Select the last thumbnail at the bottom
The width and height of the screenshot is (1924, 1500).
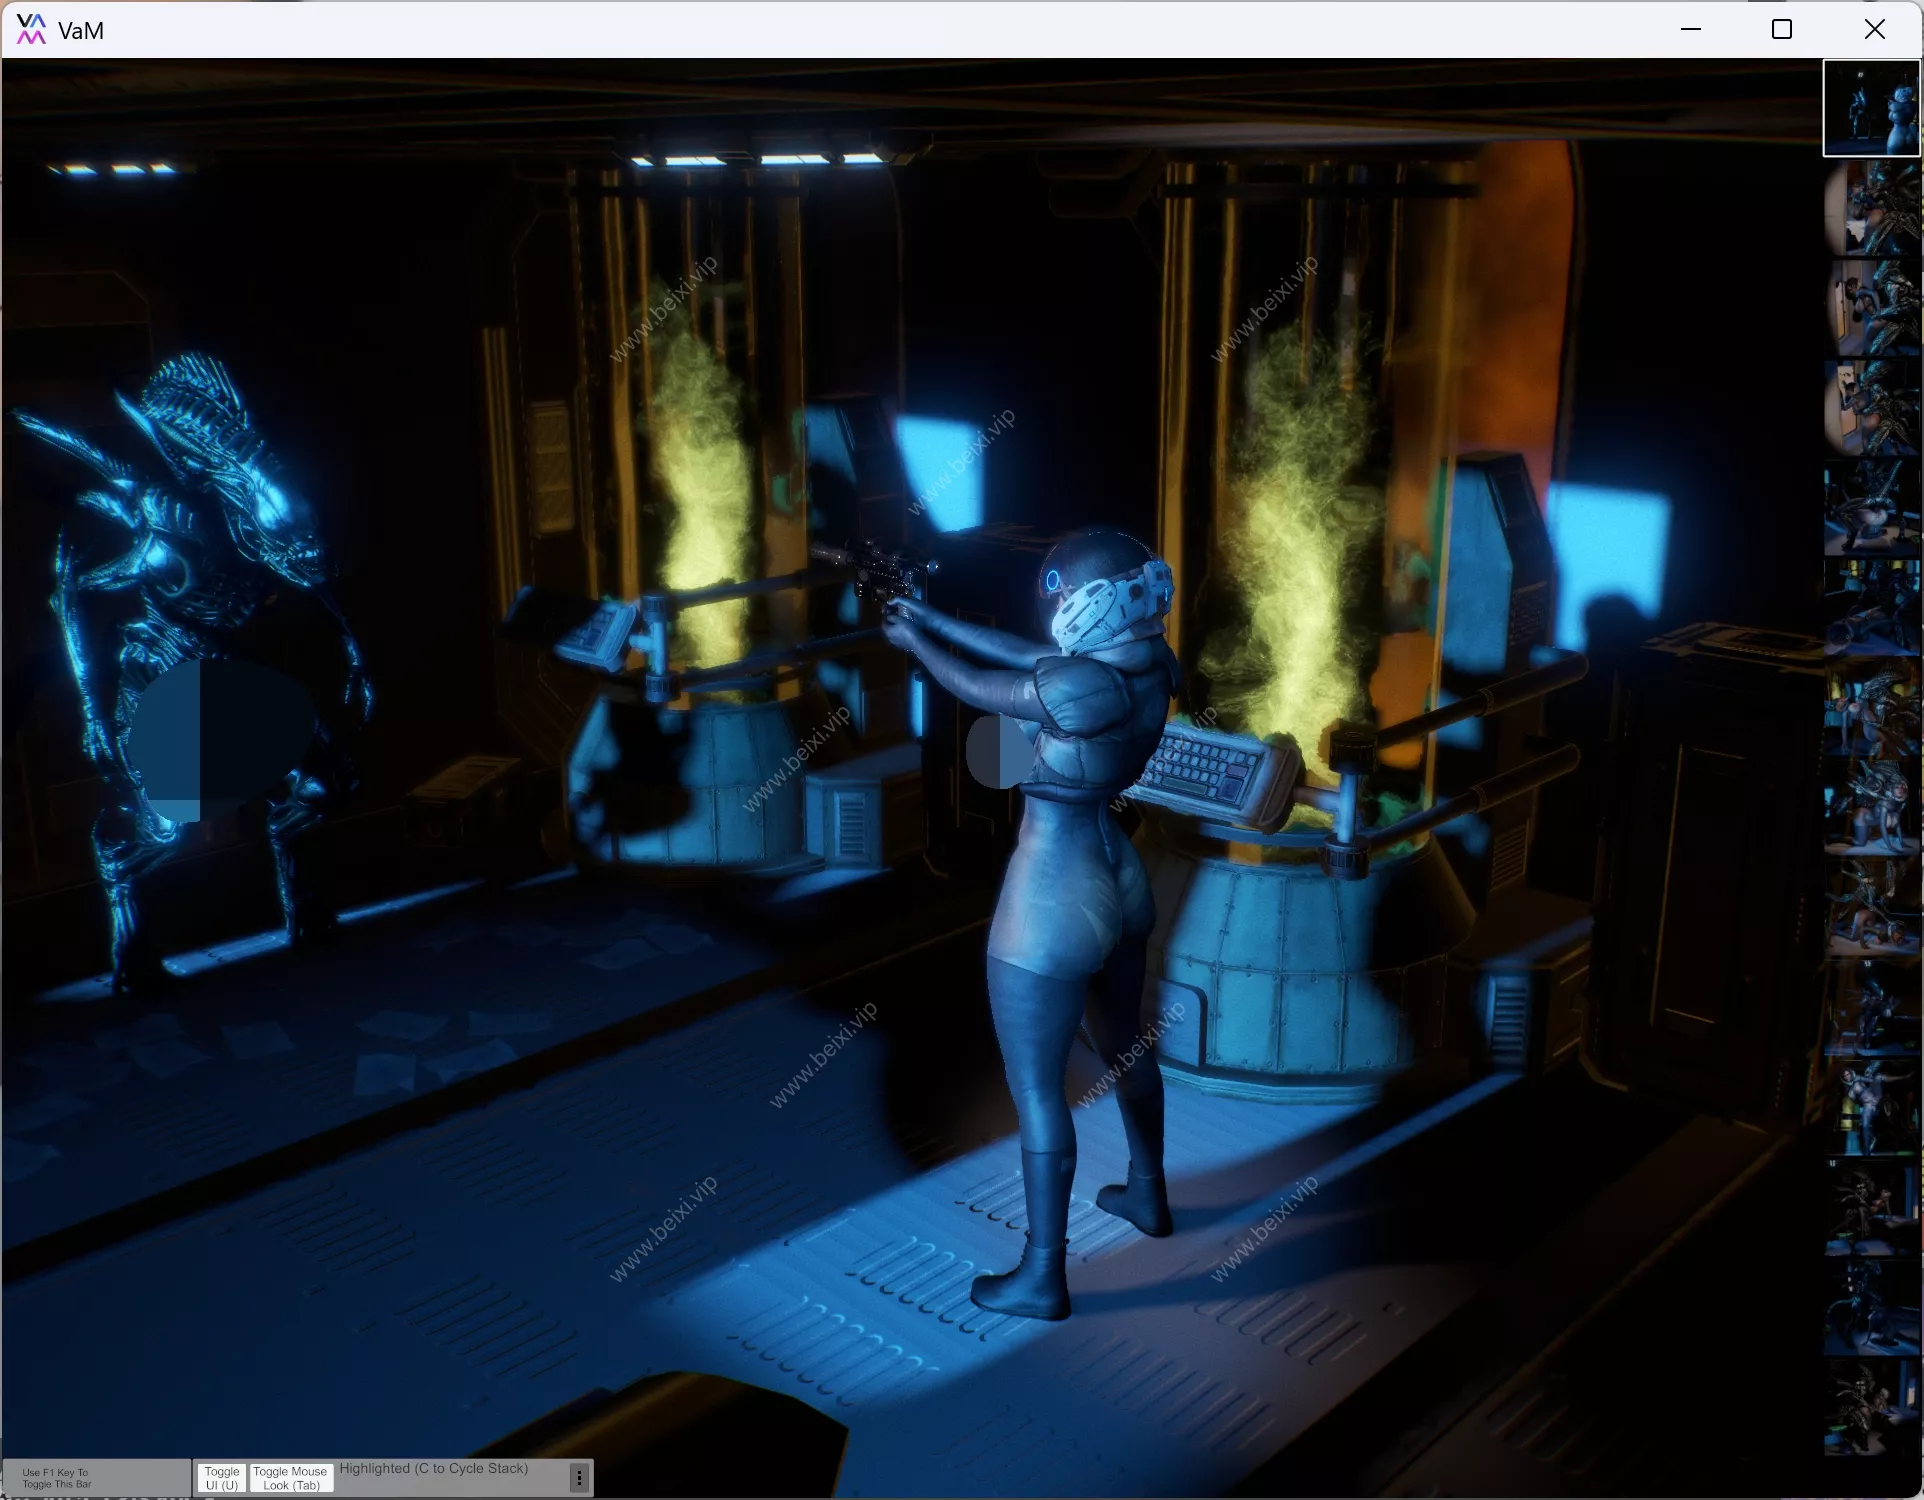1872,1408
